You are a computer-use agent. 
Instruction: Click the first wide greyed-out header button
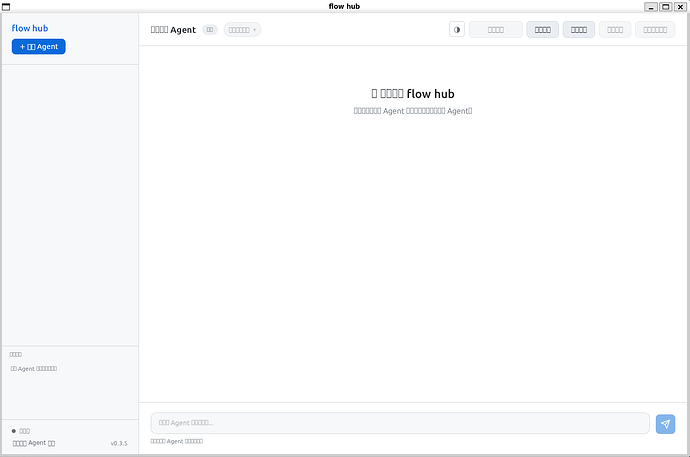pyautogui.click(x=496, y=30)
